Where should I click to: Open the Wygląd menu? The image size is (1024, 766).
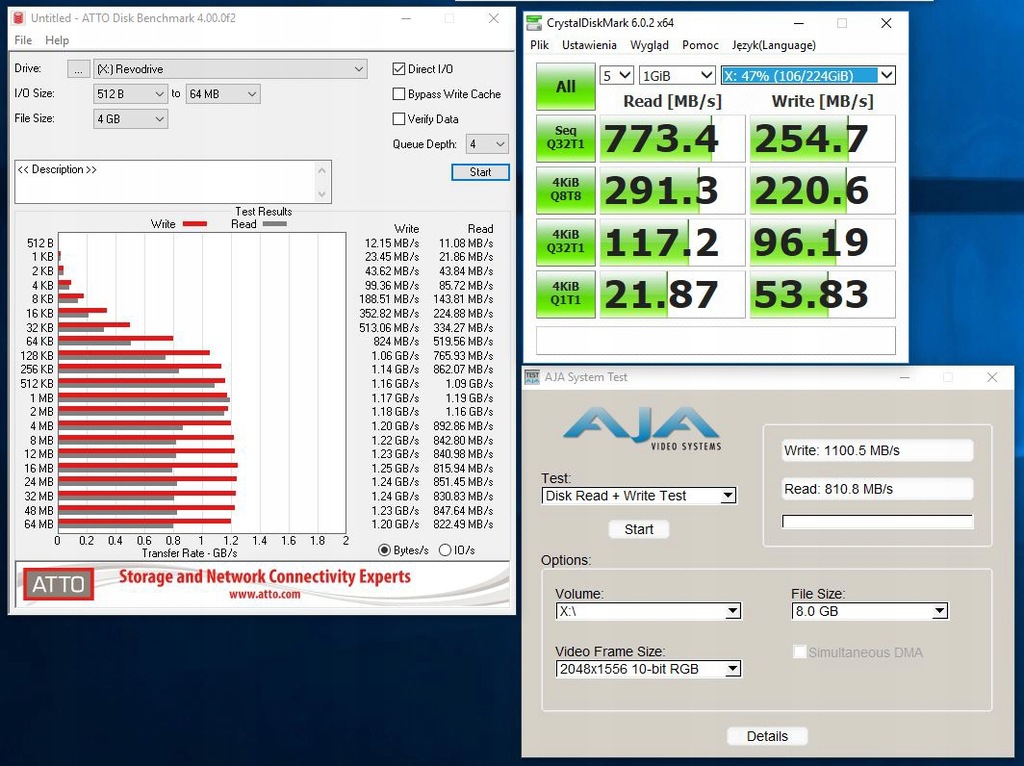click(x=649, y=45)
